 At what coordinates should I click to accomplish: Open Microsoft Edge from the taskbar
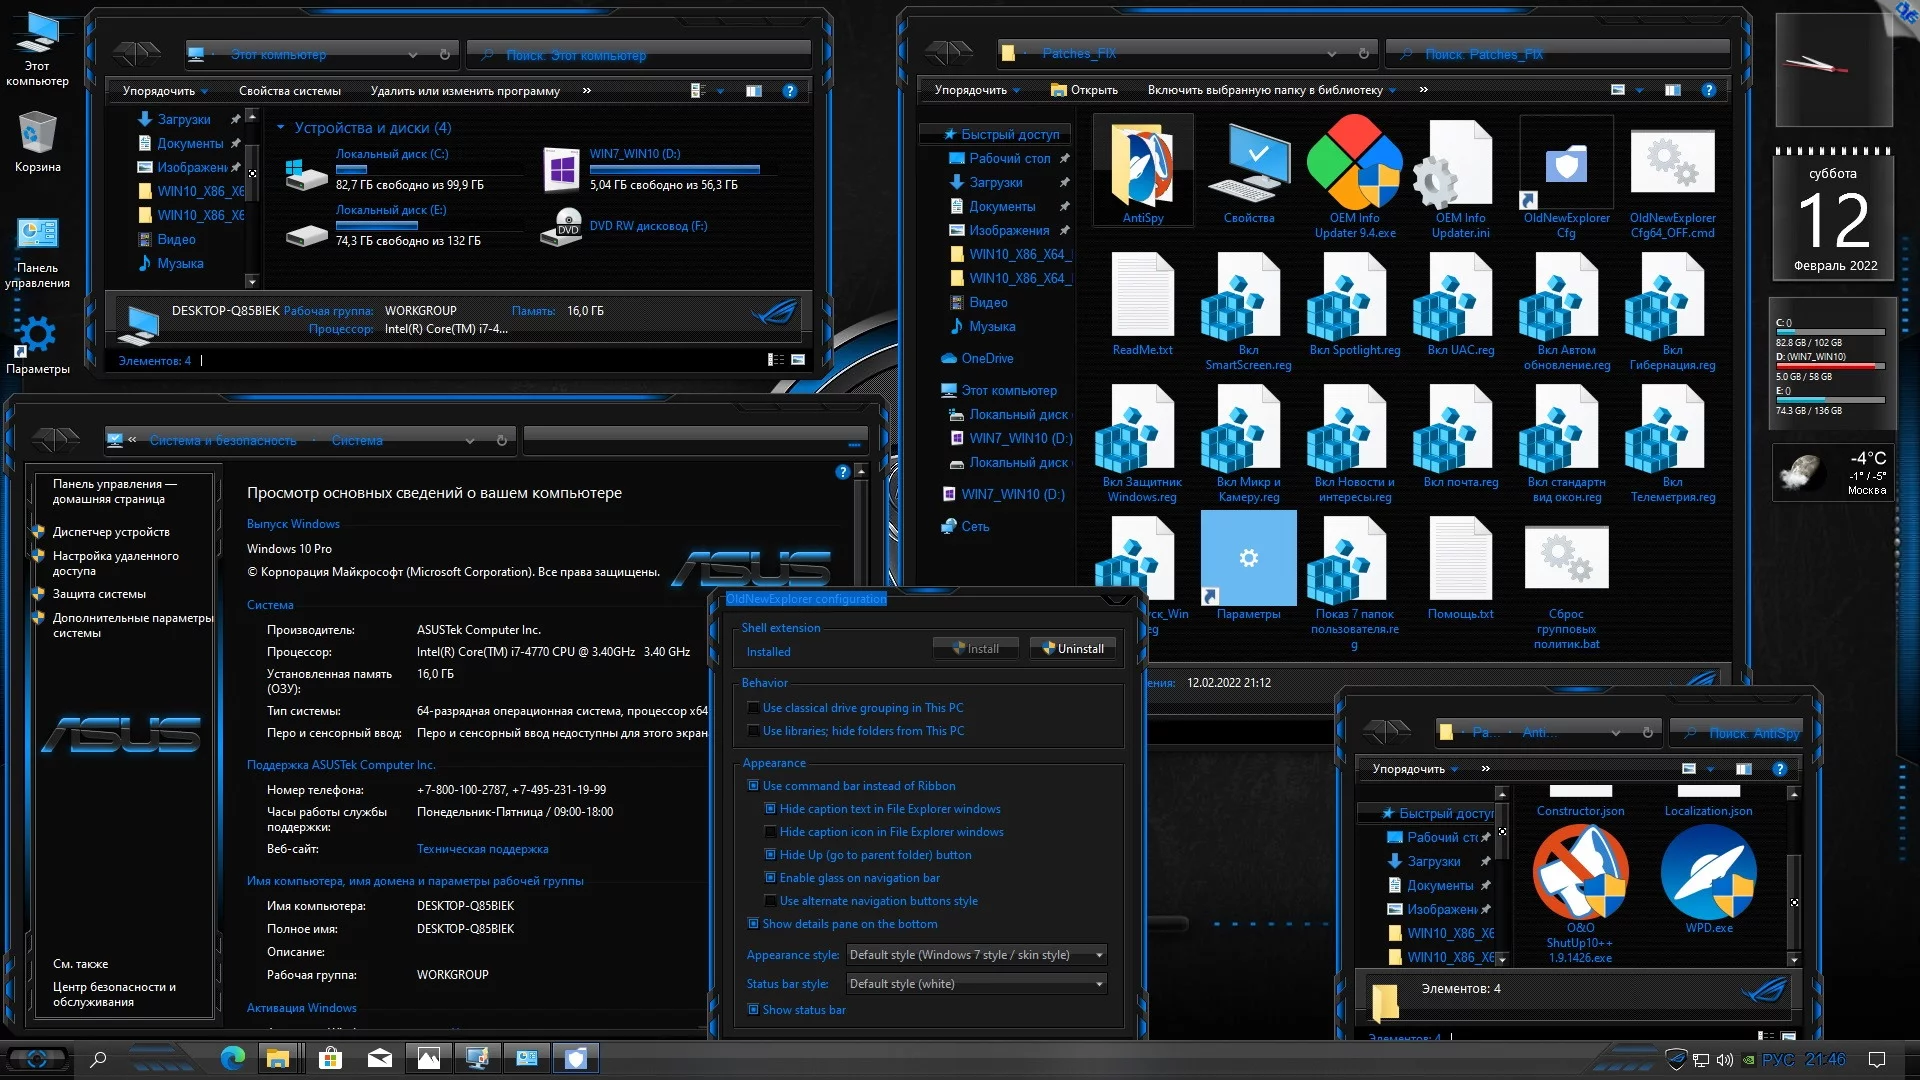232,1058
